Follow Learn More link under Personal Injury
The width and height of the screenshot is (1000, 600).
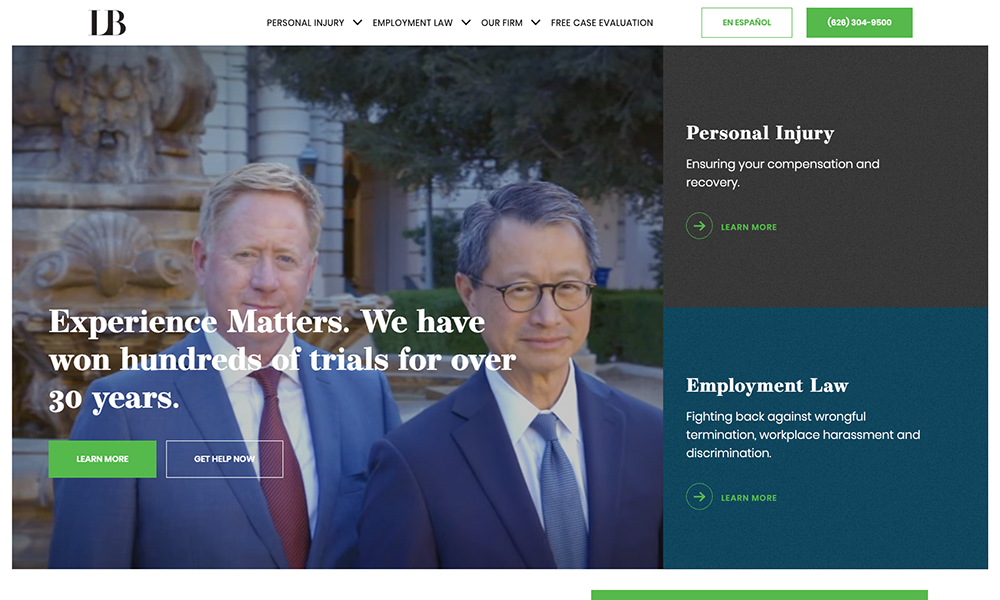click(749, 227)
